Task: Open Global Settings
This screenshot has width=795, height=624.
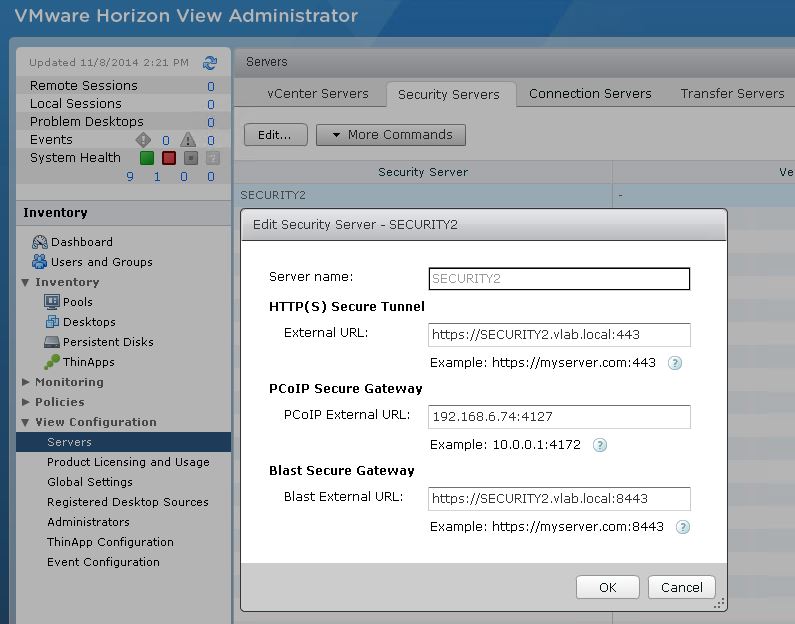Action: 90,482
